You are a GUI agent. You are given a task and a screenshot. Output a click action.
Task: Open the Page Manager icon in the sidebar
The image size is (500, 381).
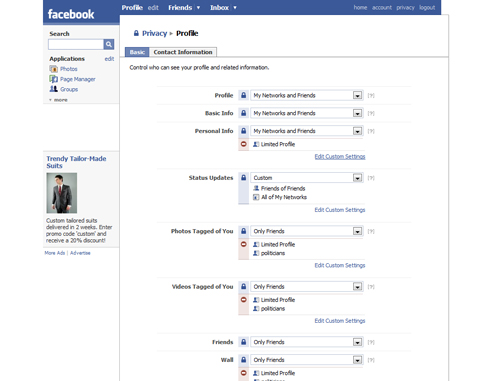53,79
